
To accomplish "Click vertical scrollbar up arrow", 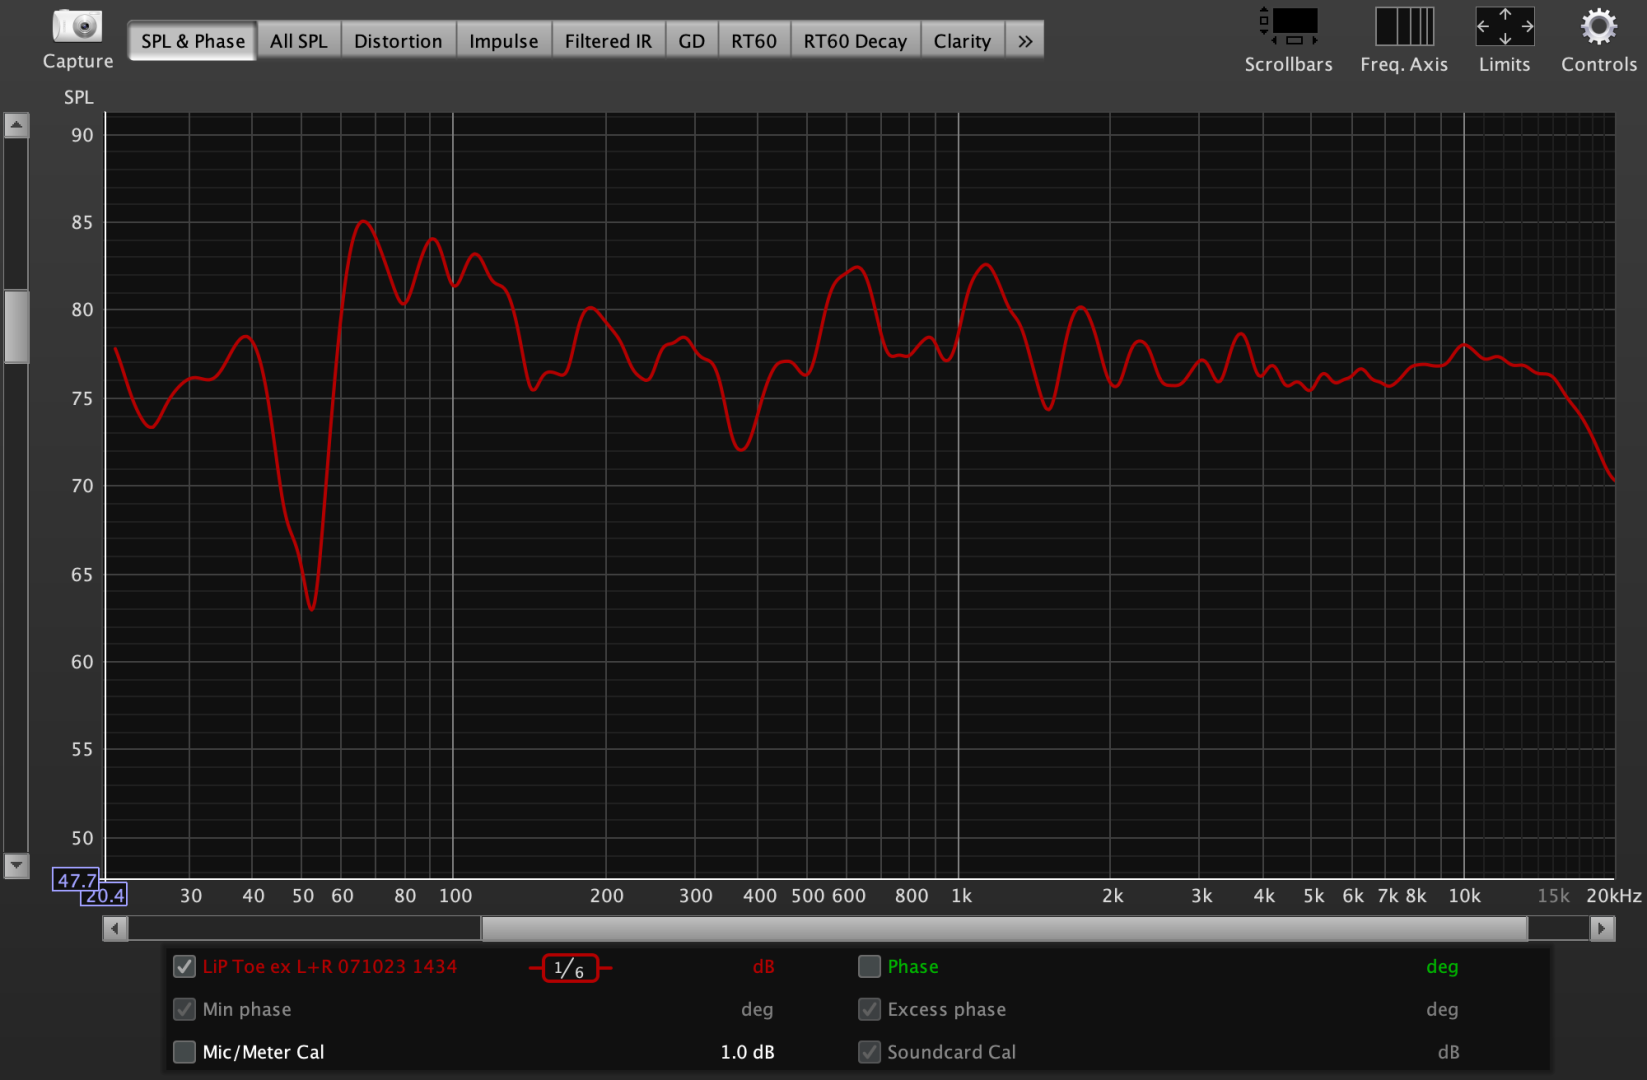I will click(x=16, y=125).
